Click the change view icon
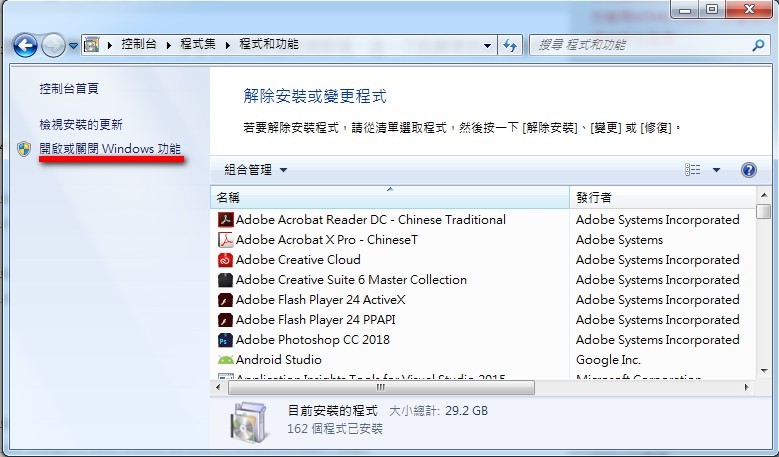 pos(693,170)
